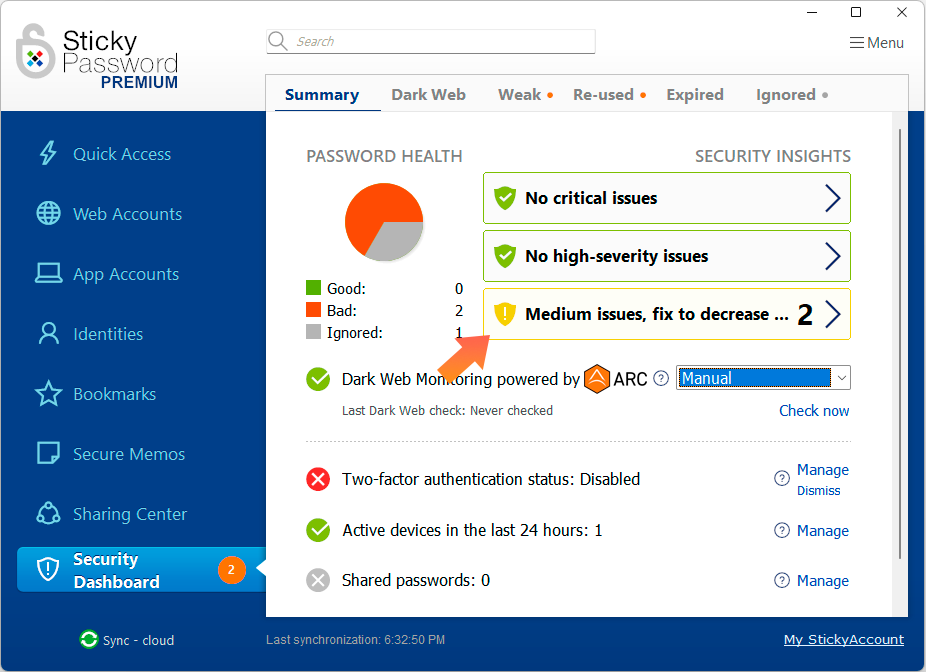The image size is (926, 672).
Task: Click the App Accounts laptop icon
Action: click(x=48, y=273)
